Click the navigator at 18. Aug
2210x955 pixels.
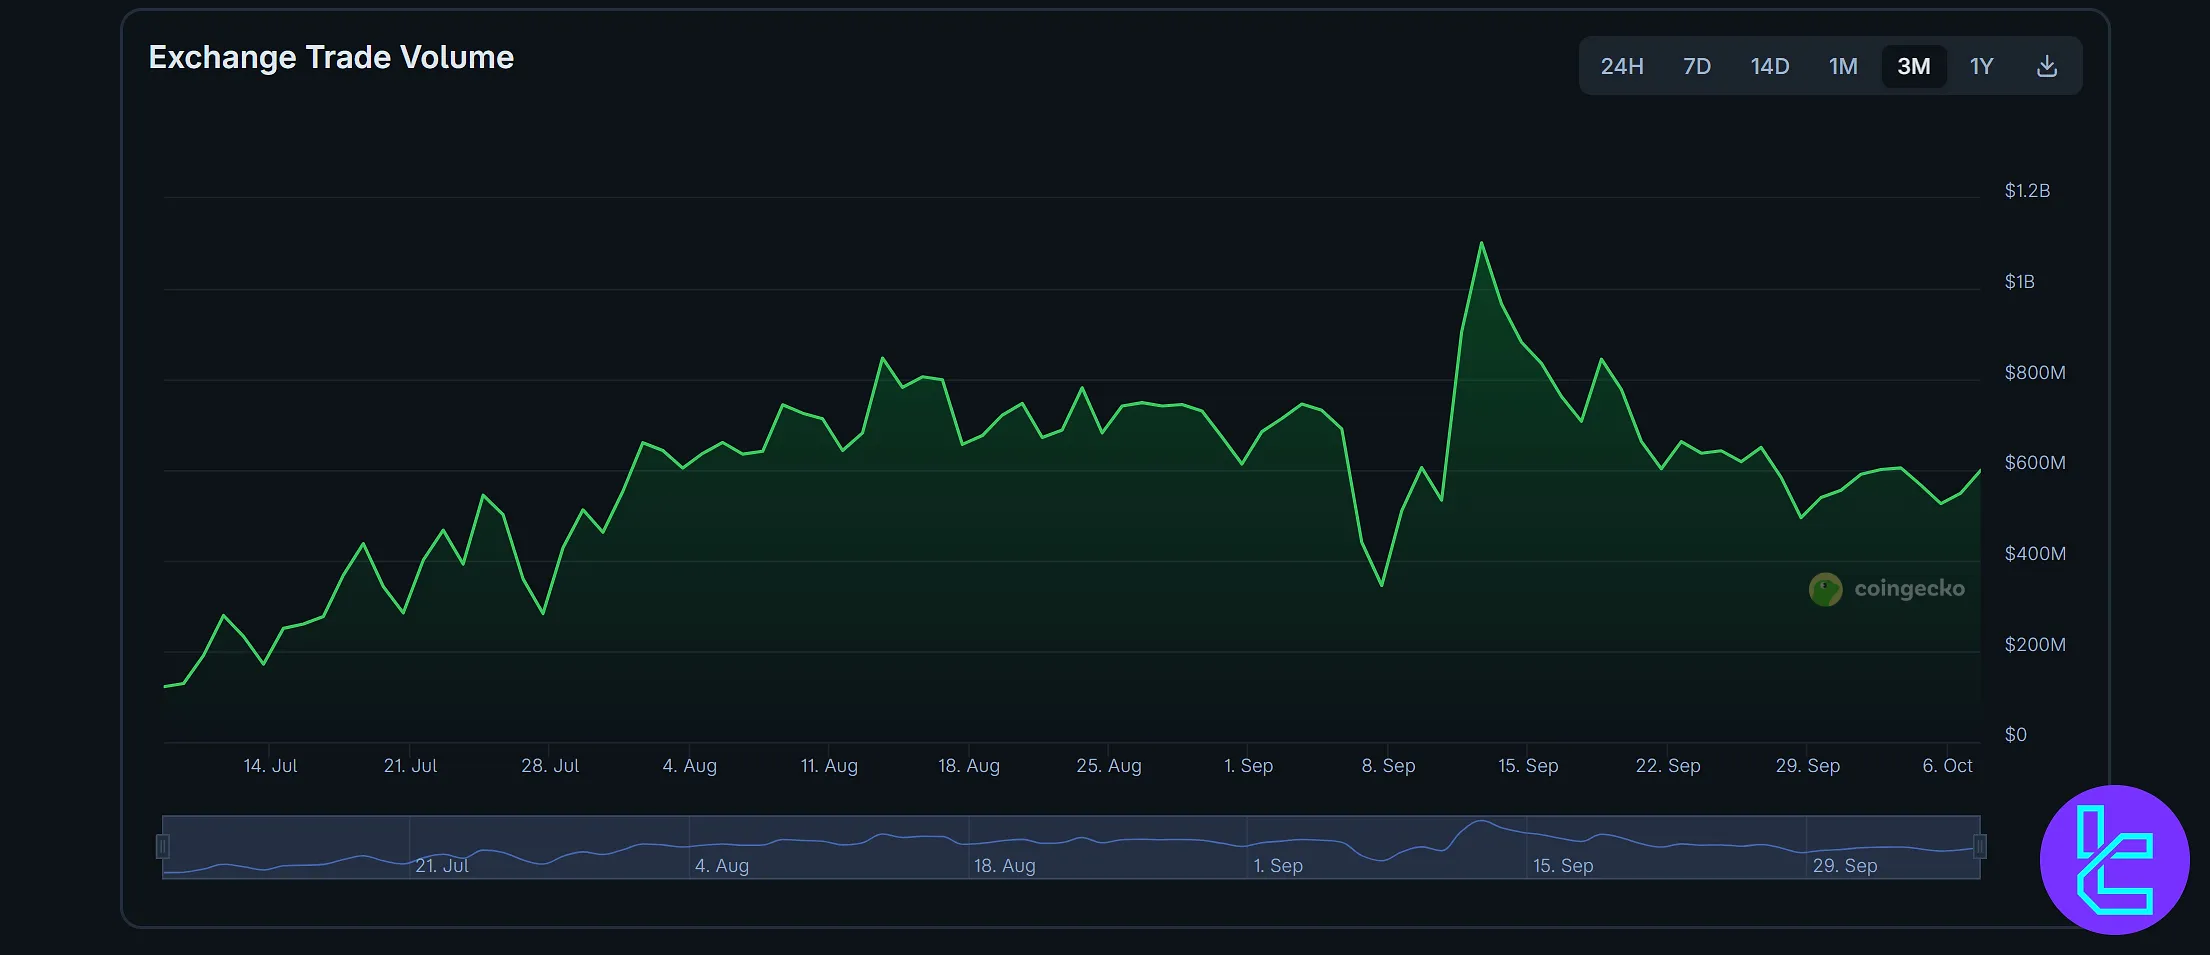(x=1004, y=865)
